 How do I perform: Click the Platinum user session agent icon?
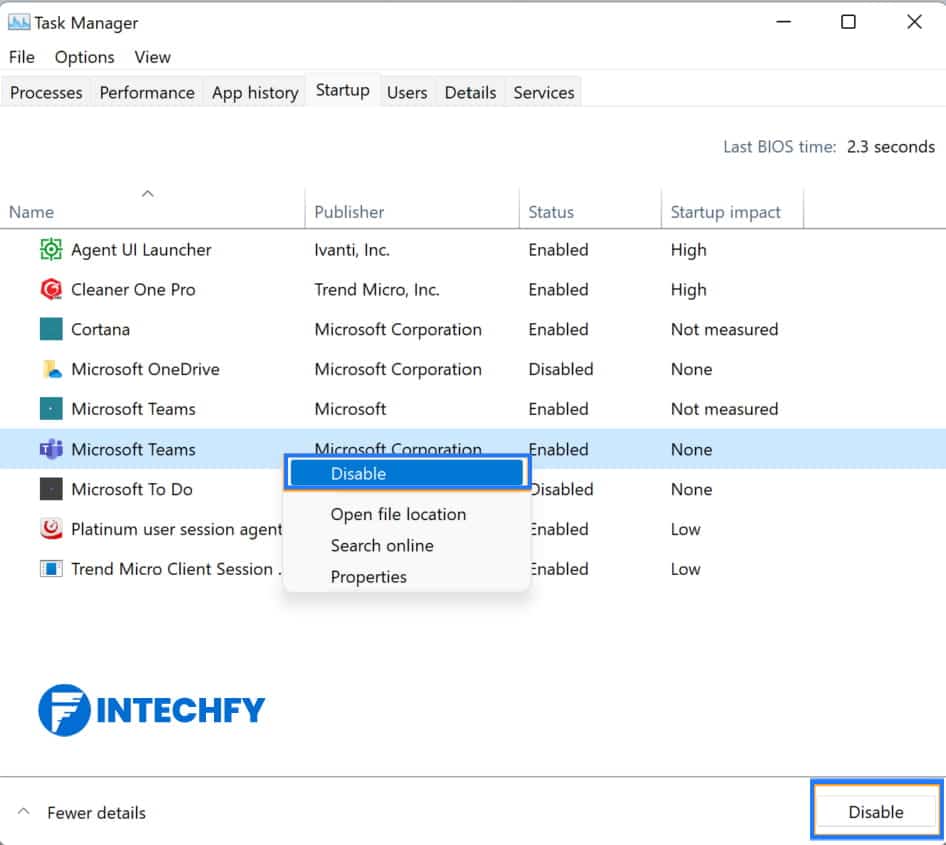51,529
